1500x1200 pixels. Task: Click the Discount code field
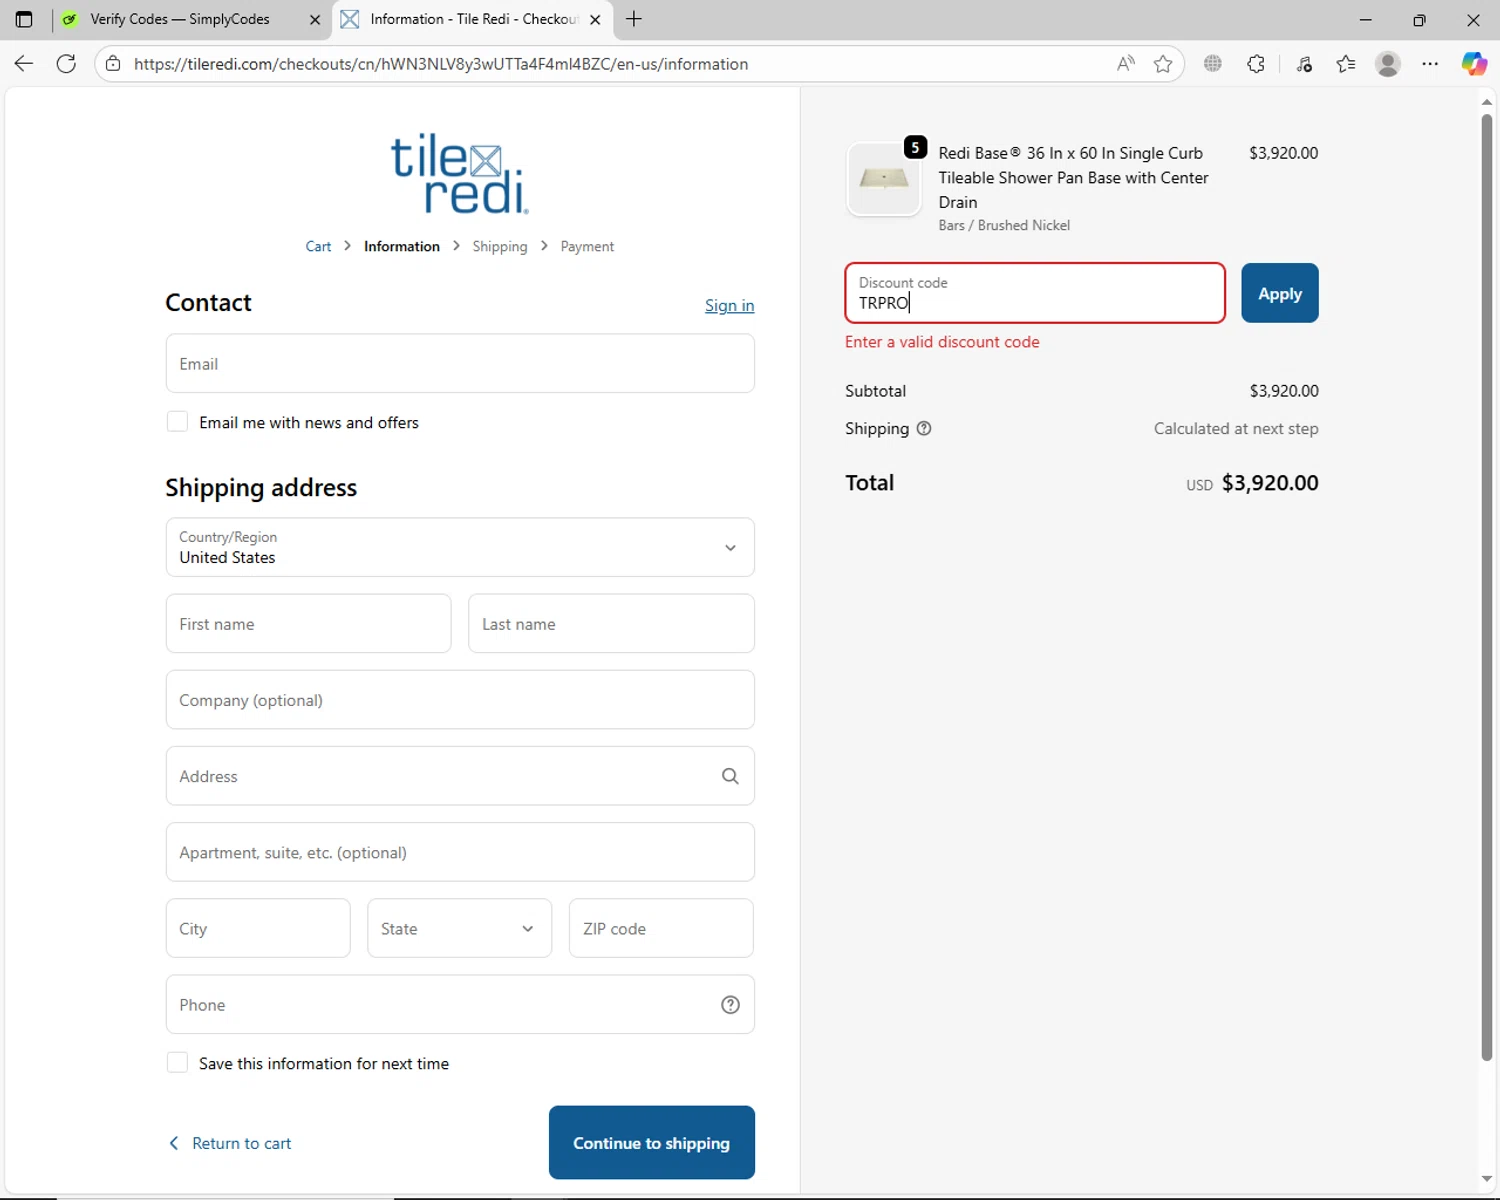(x=1035, y=293)
